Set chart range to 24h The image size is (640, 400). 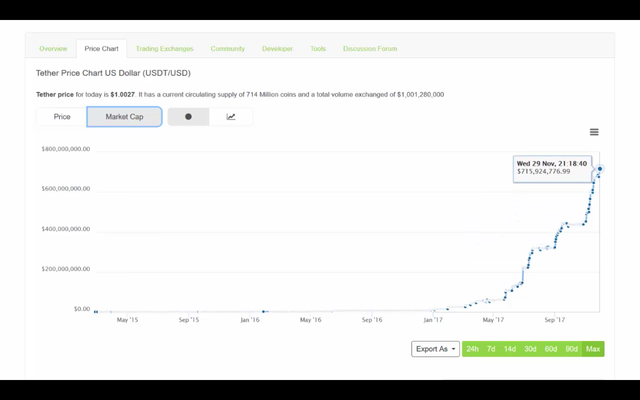coord(472,349)
